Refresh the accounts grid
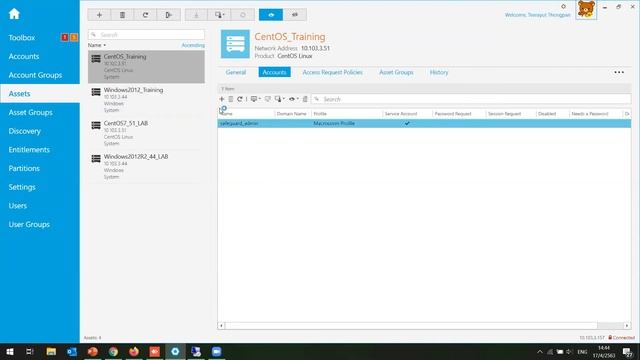This screenshot has width=640, height=360. [240, 99]
